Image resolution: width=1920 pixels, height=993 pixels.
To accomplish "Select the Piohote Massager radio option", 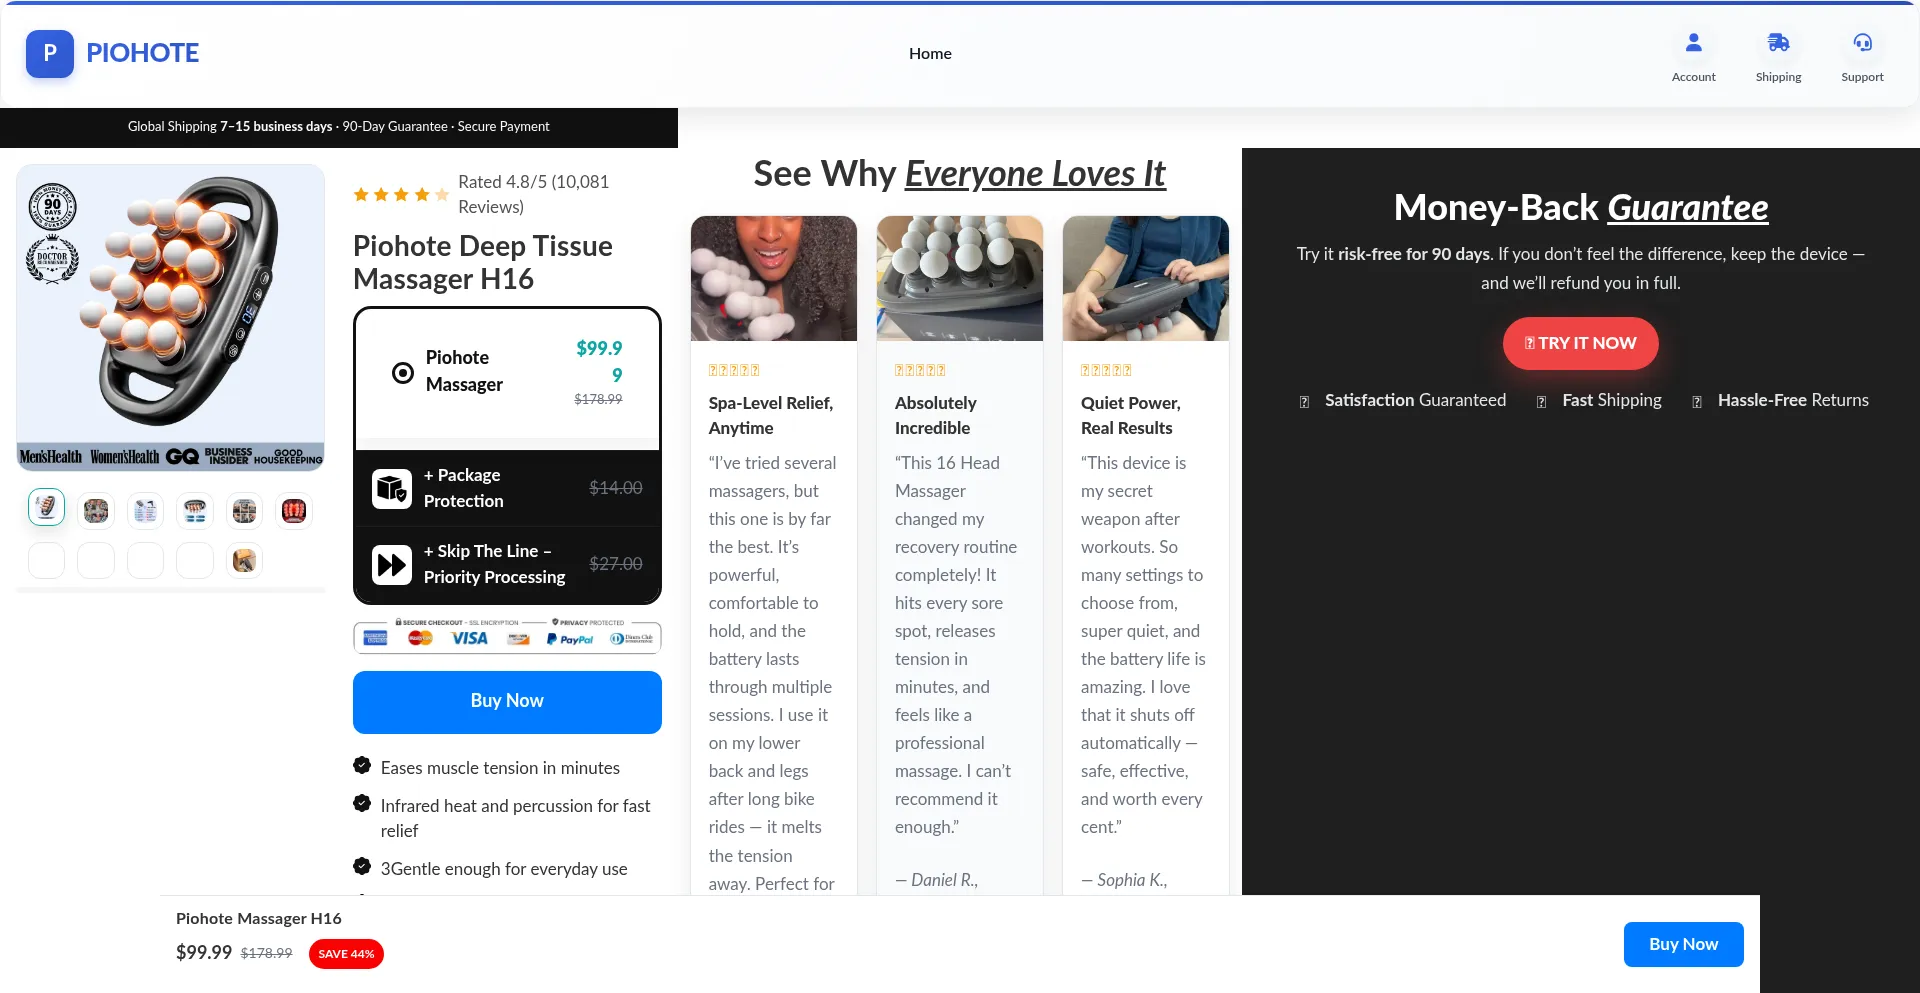I will 403,373.
